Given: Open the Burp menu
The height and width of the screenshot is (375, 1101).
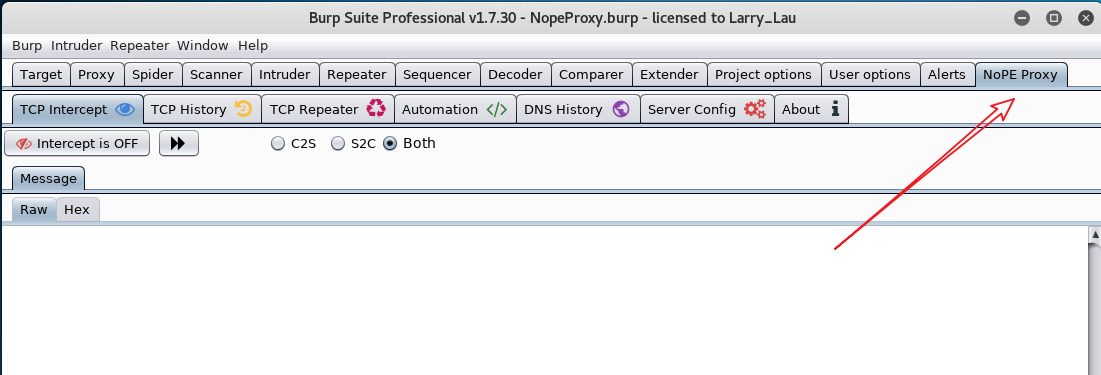Looking at the screenshot, I should coord(27,46).
